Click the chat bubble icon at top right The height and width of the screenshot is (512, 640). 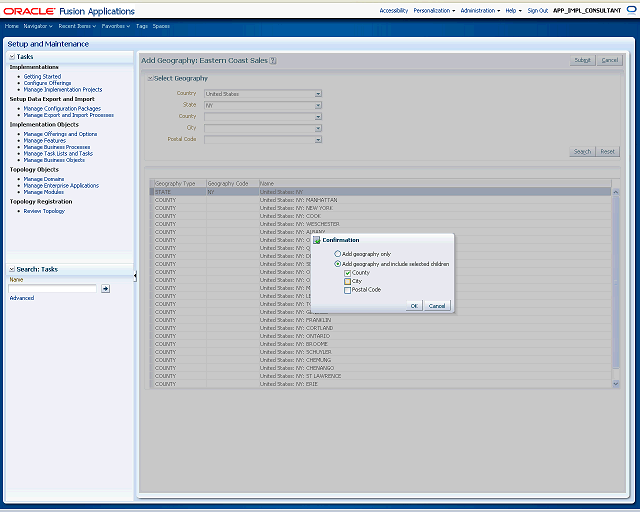[x=631, y=10]
